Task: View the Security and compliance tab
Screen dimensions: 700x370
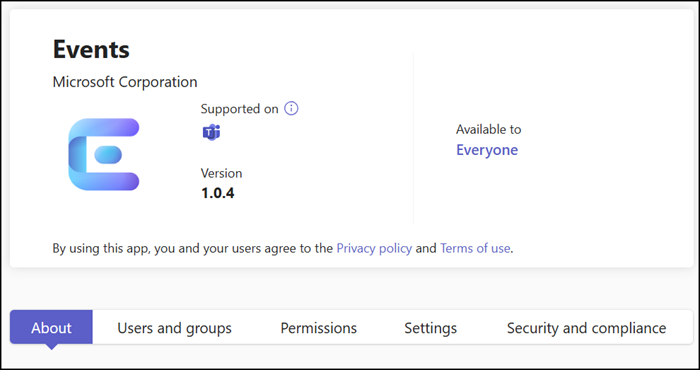Action: pos(586,328)
